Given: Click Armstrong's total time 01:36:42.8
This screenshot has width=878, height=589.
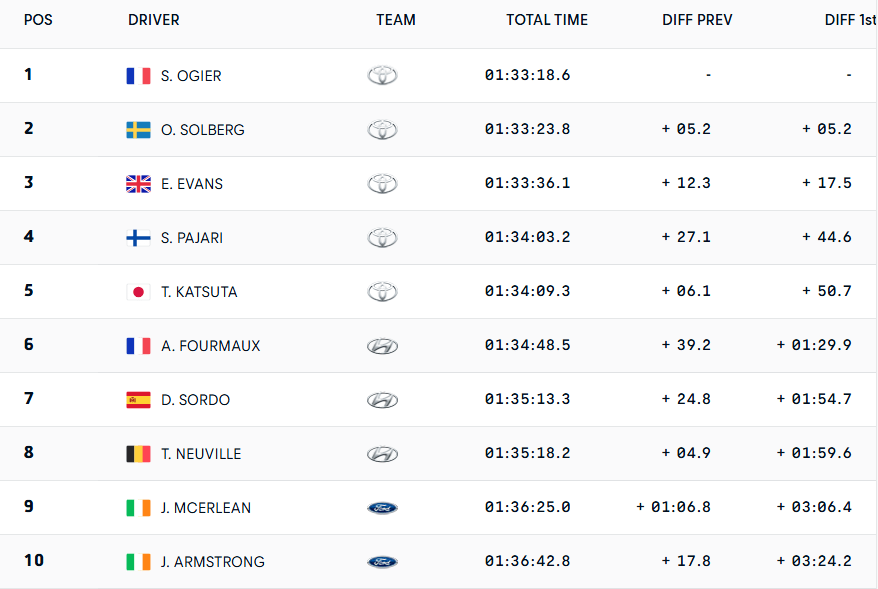Looking at the screenshot, I should [x=527, y=562].
